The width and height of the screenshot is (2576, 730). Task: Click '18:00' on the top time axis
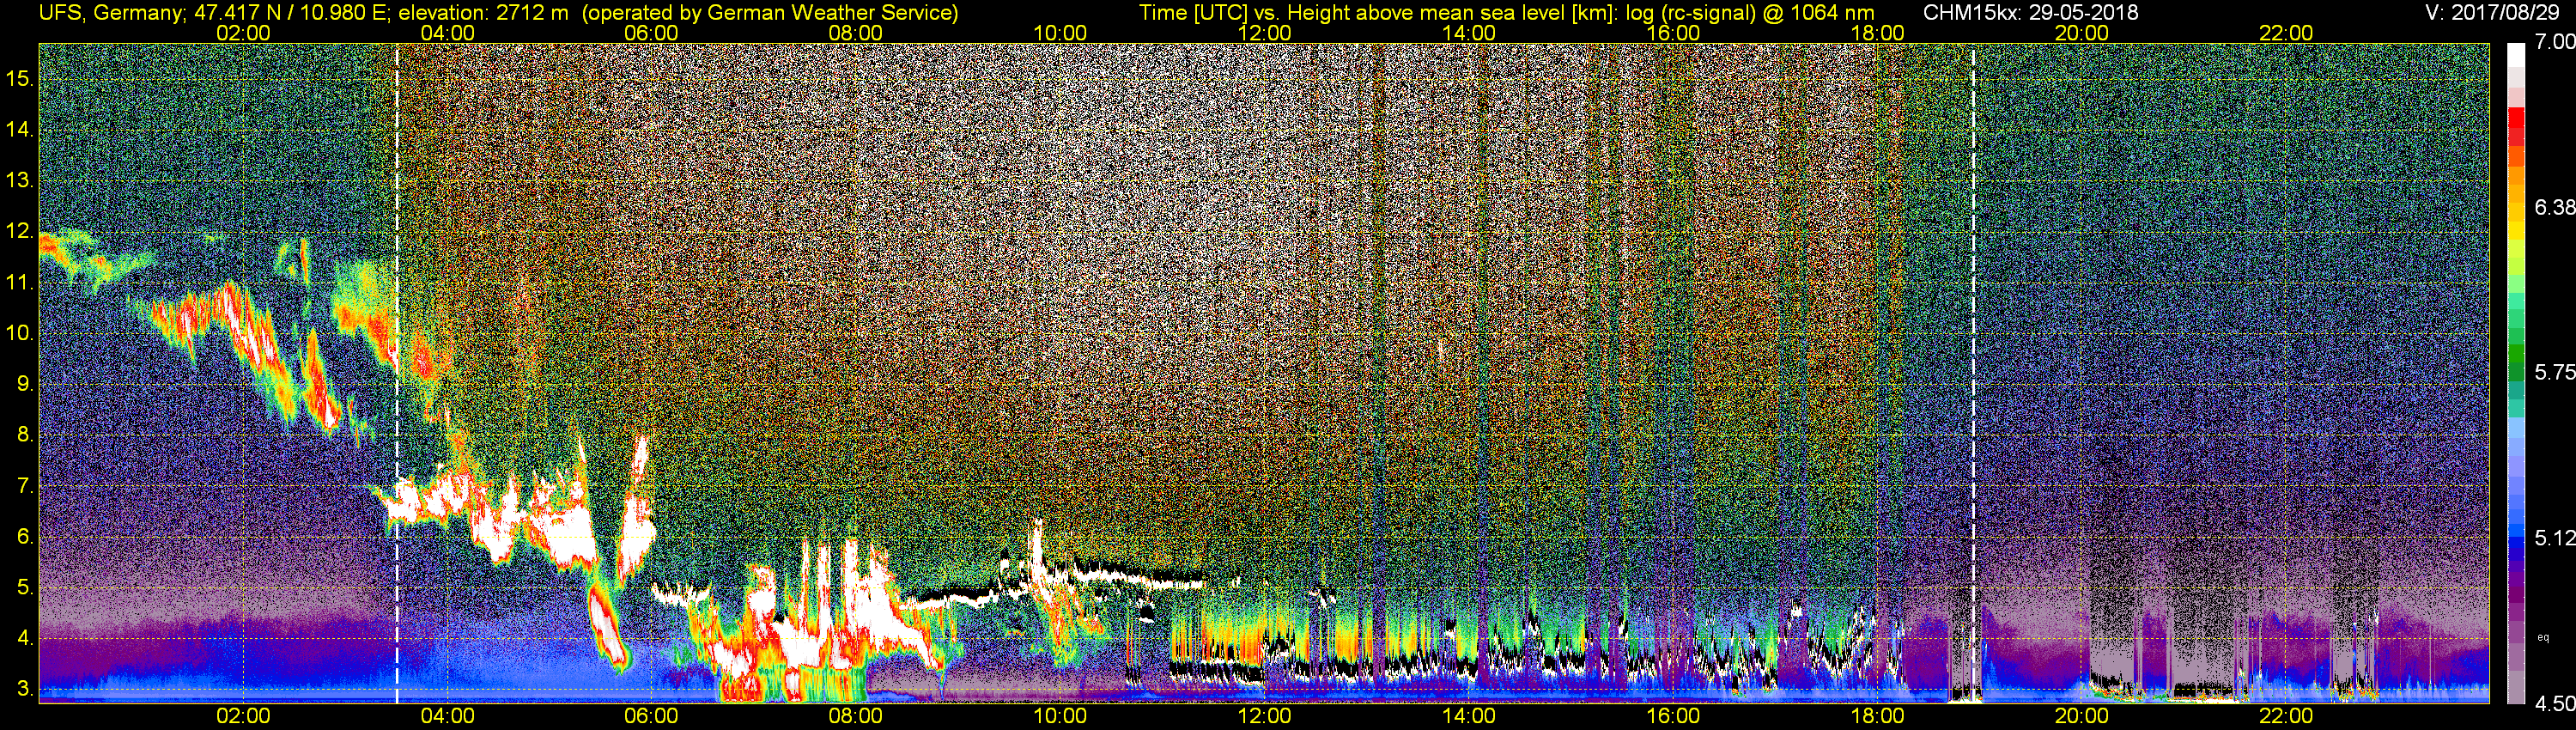[1877, 33]
